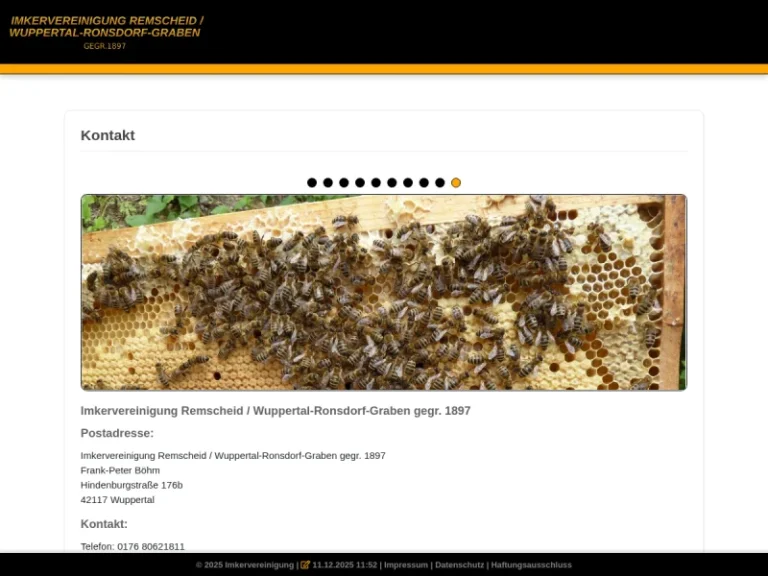Click the © 2025 Imkervereinigung footer text
The image size is (768, 576).
point(245,565)
